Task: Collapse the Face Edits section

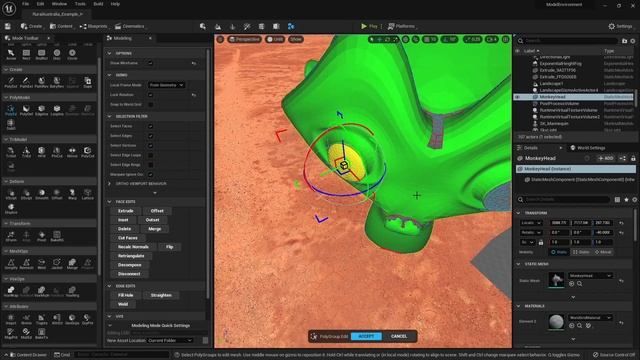Action: point(109,202)
